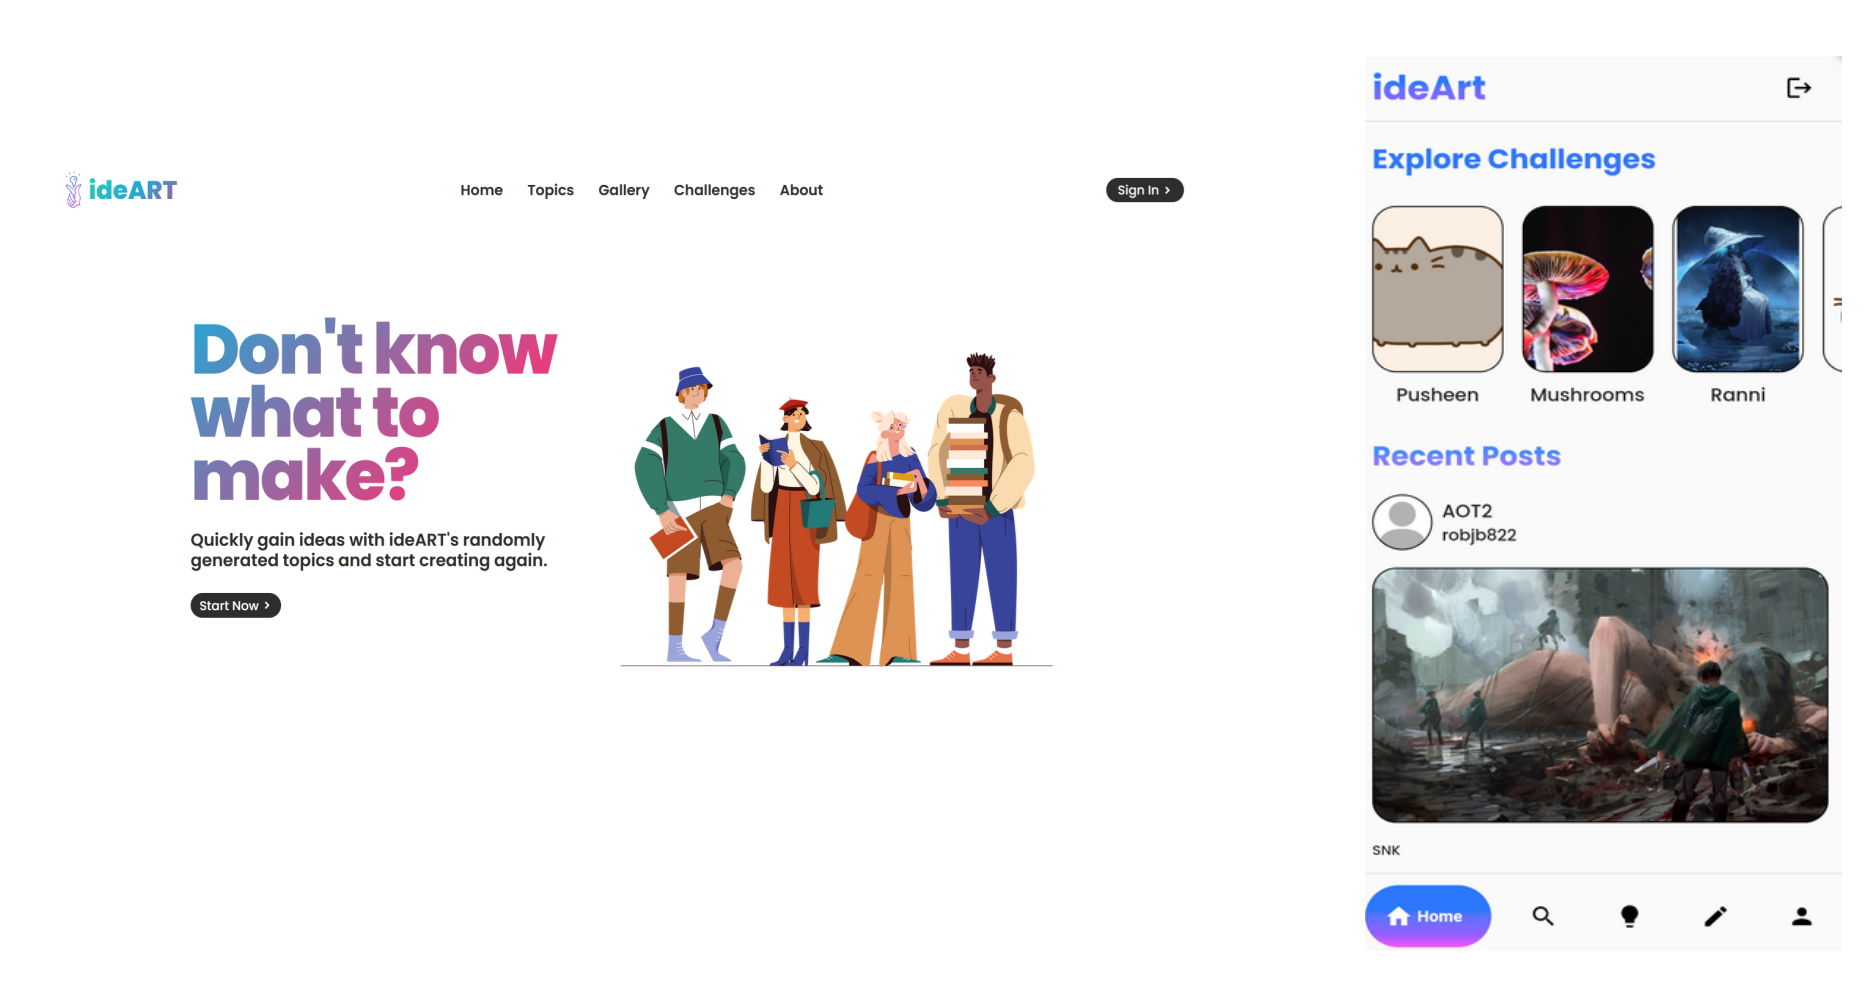Viewport: 1875px width, 997px height.
Task: Open the profile person icon
Action: [x=1801, y=916]
